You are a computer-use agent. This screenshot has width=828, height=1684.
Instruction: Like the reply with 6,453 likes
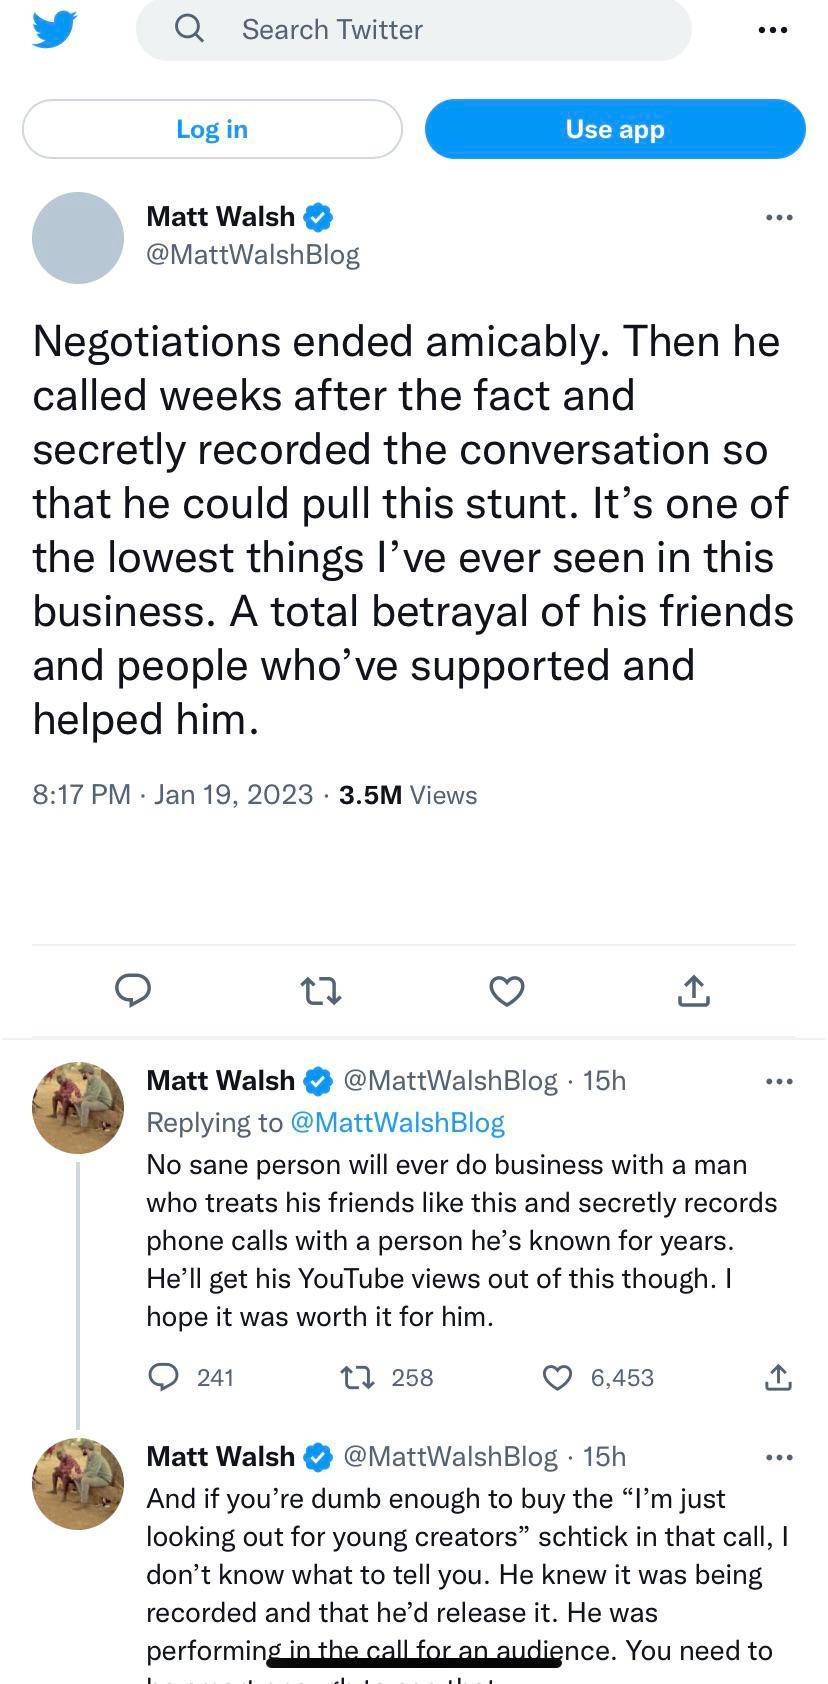(557, 1377)
